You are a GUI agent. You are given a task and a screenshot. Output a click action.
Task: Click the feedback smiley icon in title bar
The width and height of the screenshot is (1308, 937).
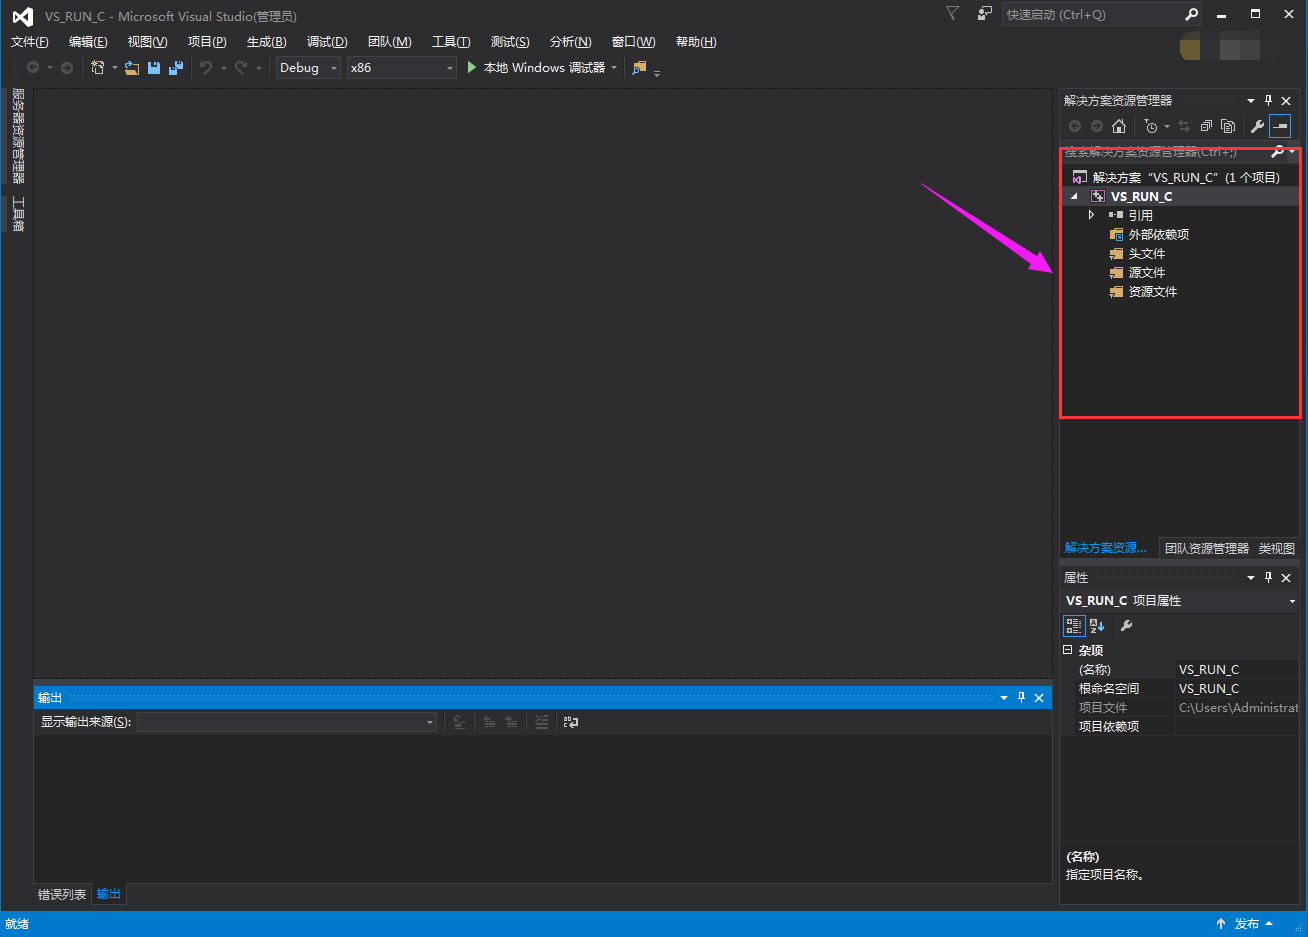pos(985,14)
